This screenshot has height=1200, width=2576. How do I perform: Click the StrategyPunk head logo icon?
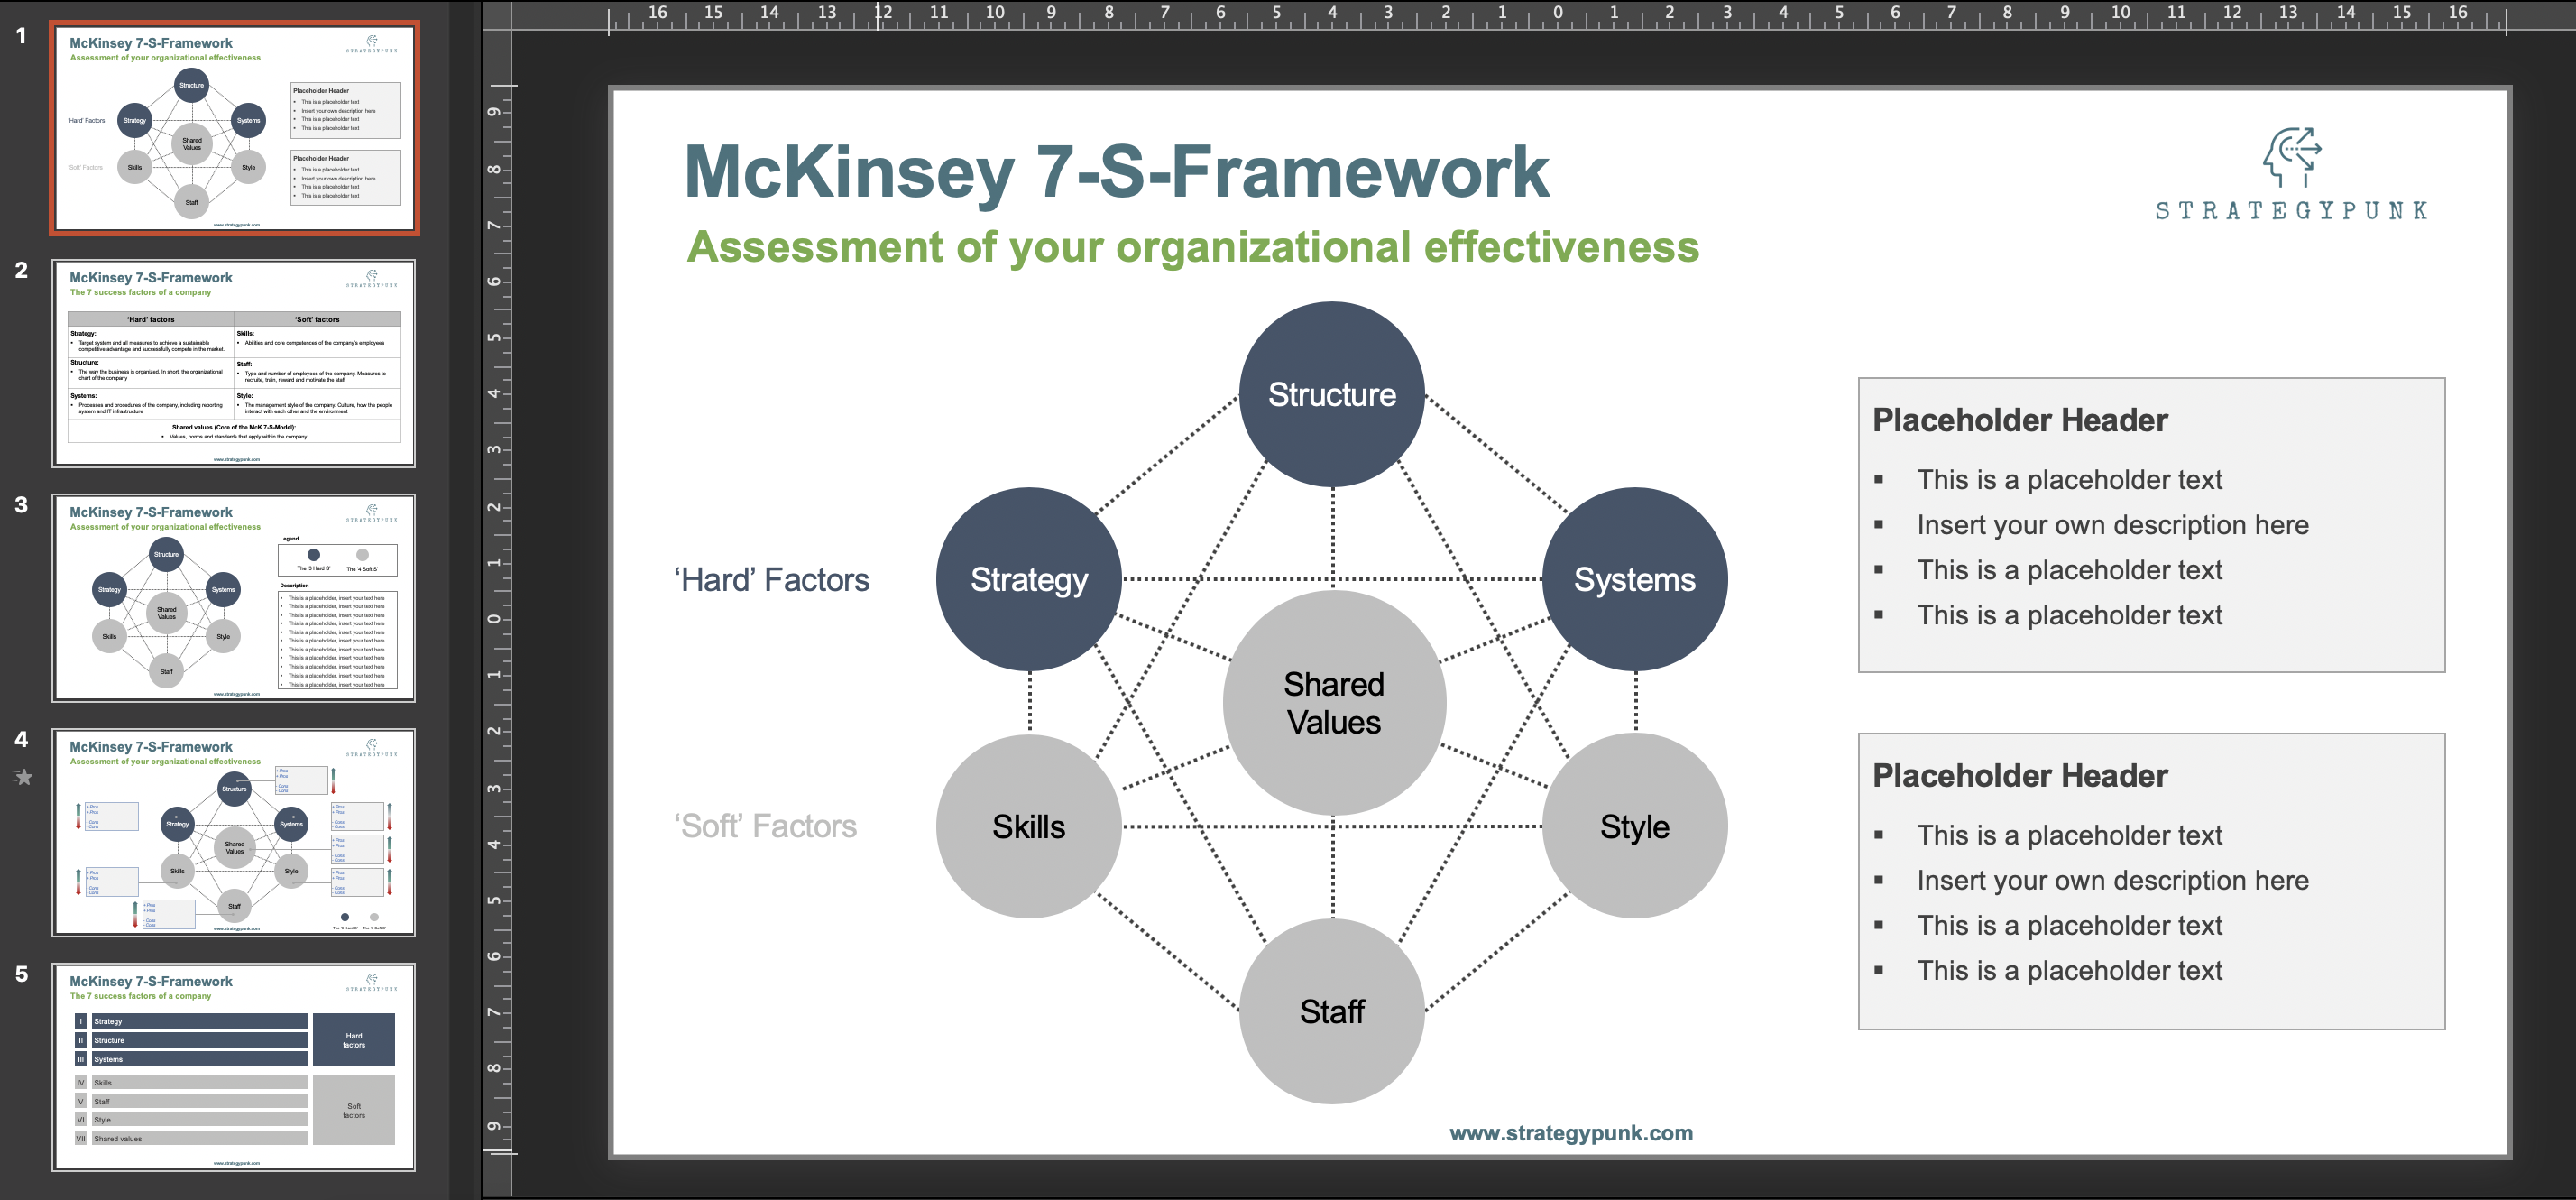tap(2292, 156)
